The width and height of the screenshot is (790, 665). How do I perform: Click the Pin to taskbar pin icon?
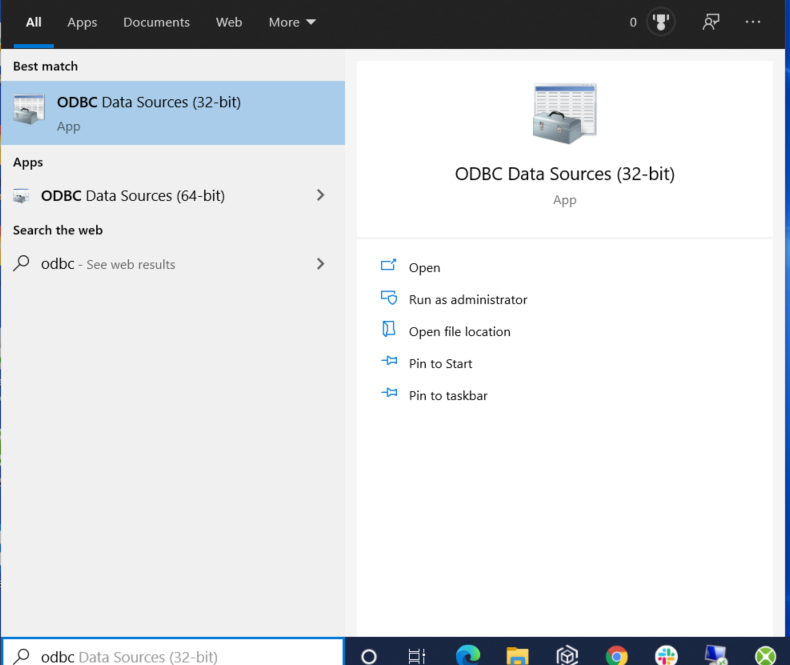pos(389,392)
